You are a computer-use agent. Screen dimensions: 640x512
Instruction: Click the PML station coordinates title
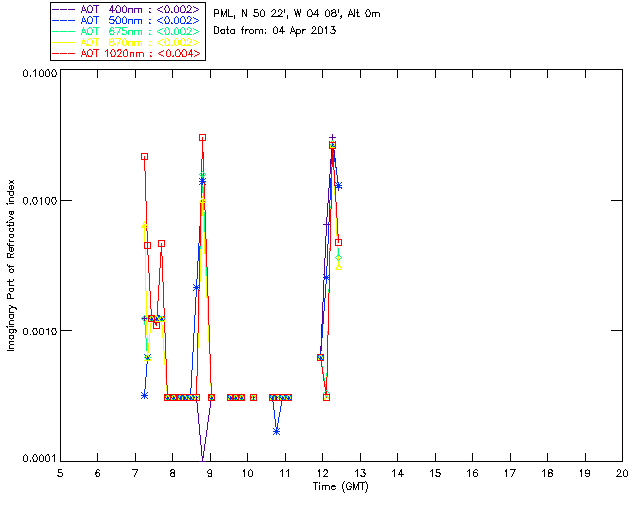(297, 14)
